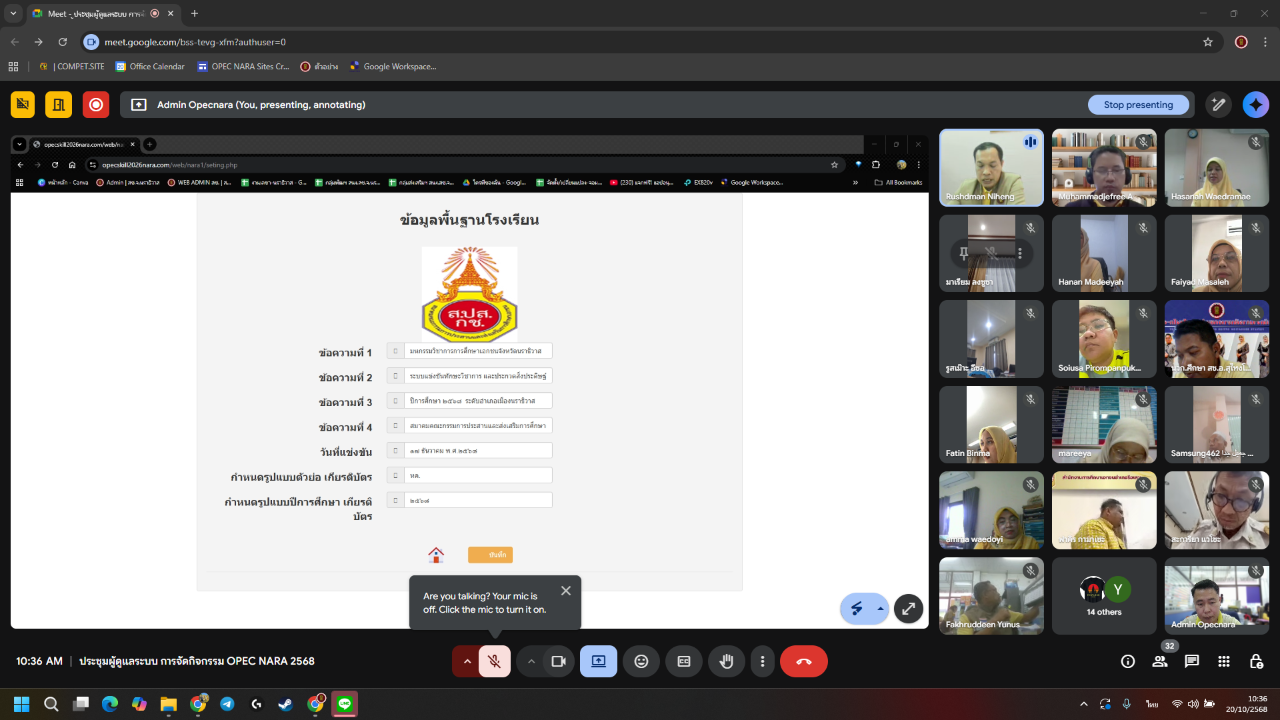Open the meeting chat panel

[x=1192, y=661]
